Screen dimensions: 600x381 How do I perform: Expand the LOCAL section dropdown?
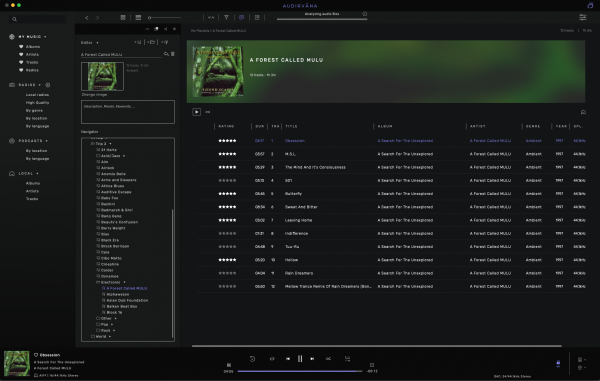pos(38,174)
